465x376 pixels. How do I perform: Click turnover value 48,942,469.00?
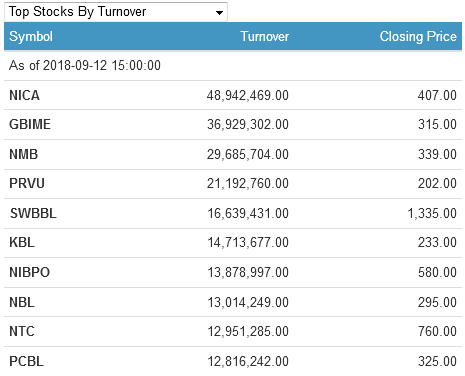pyautogui.click(x=248, y=95)
